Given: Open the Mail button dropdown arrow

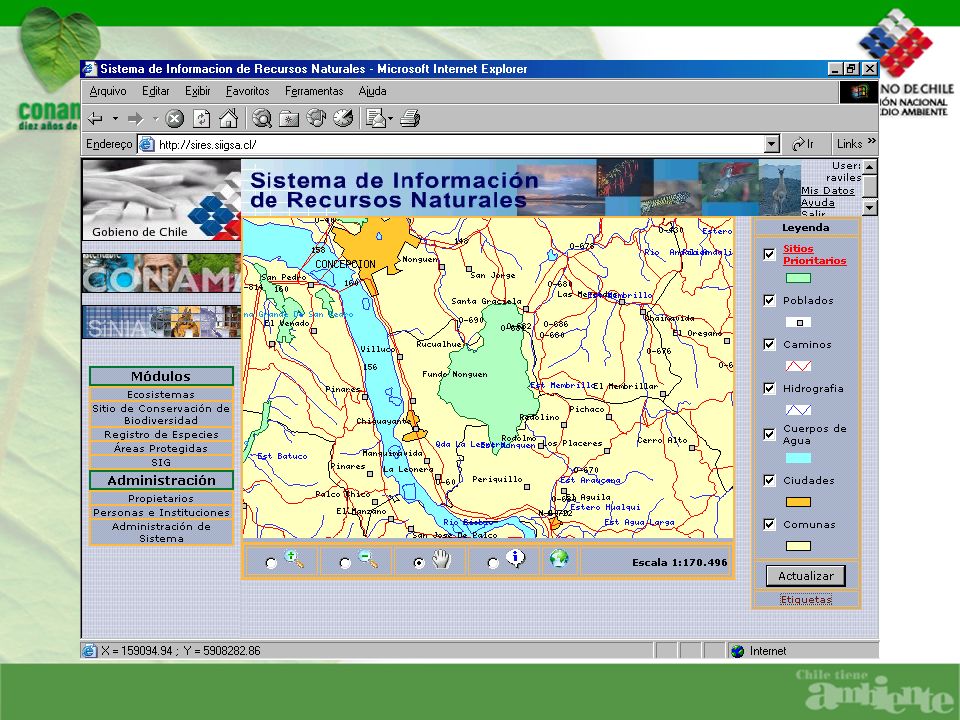Looking at the screenshot, I should click(390, 119).
